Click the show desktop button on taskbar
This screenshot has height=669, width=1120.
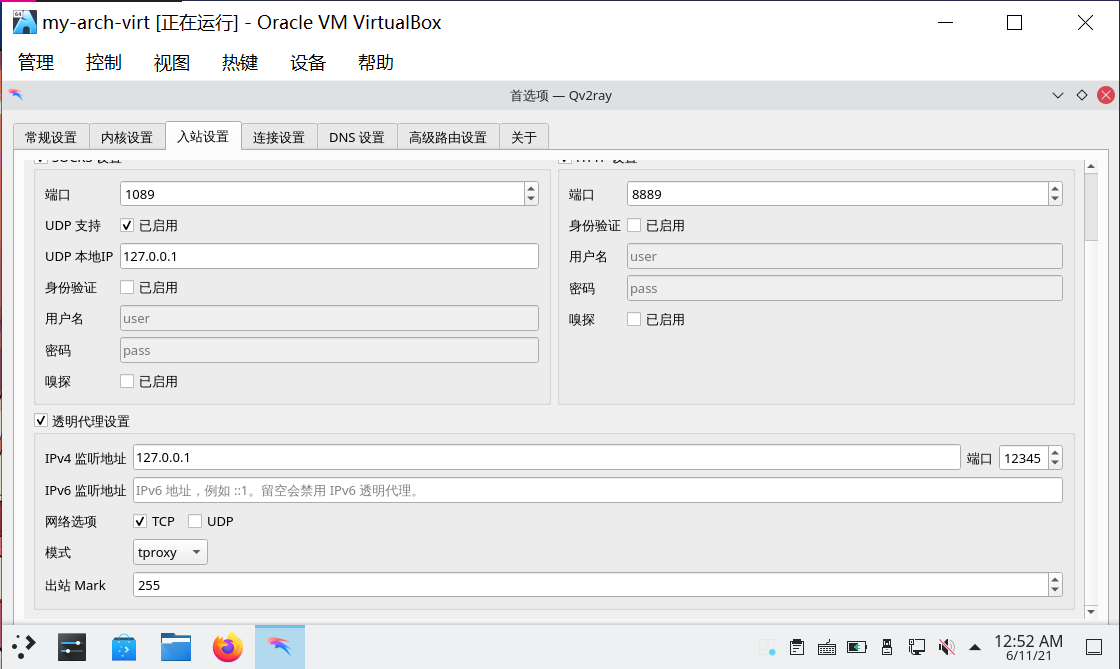point(1093,646)
